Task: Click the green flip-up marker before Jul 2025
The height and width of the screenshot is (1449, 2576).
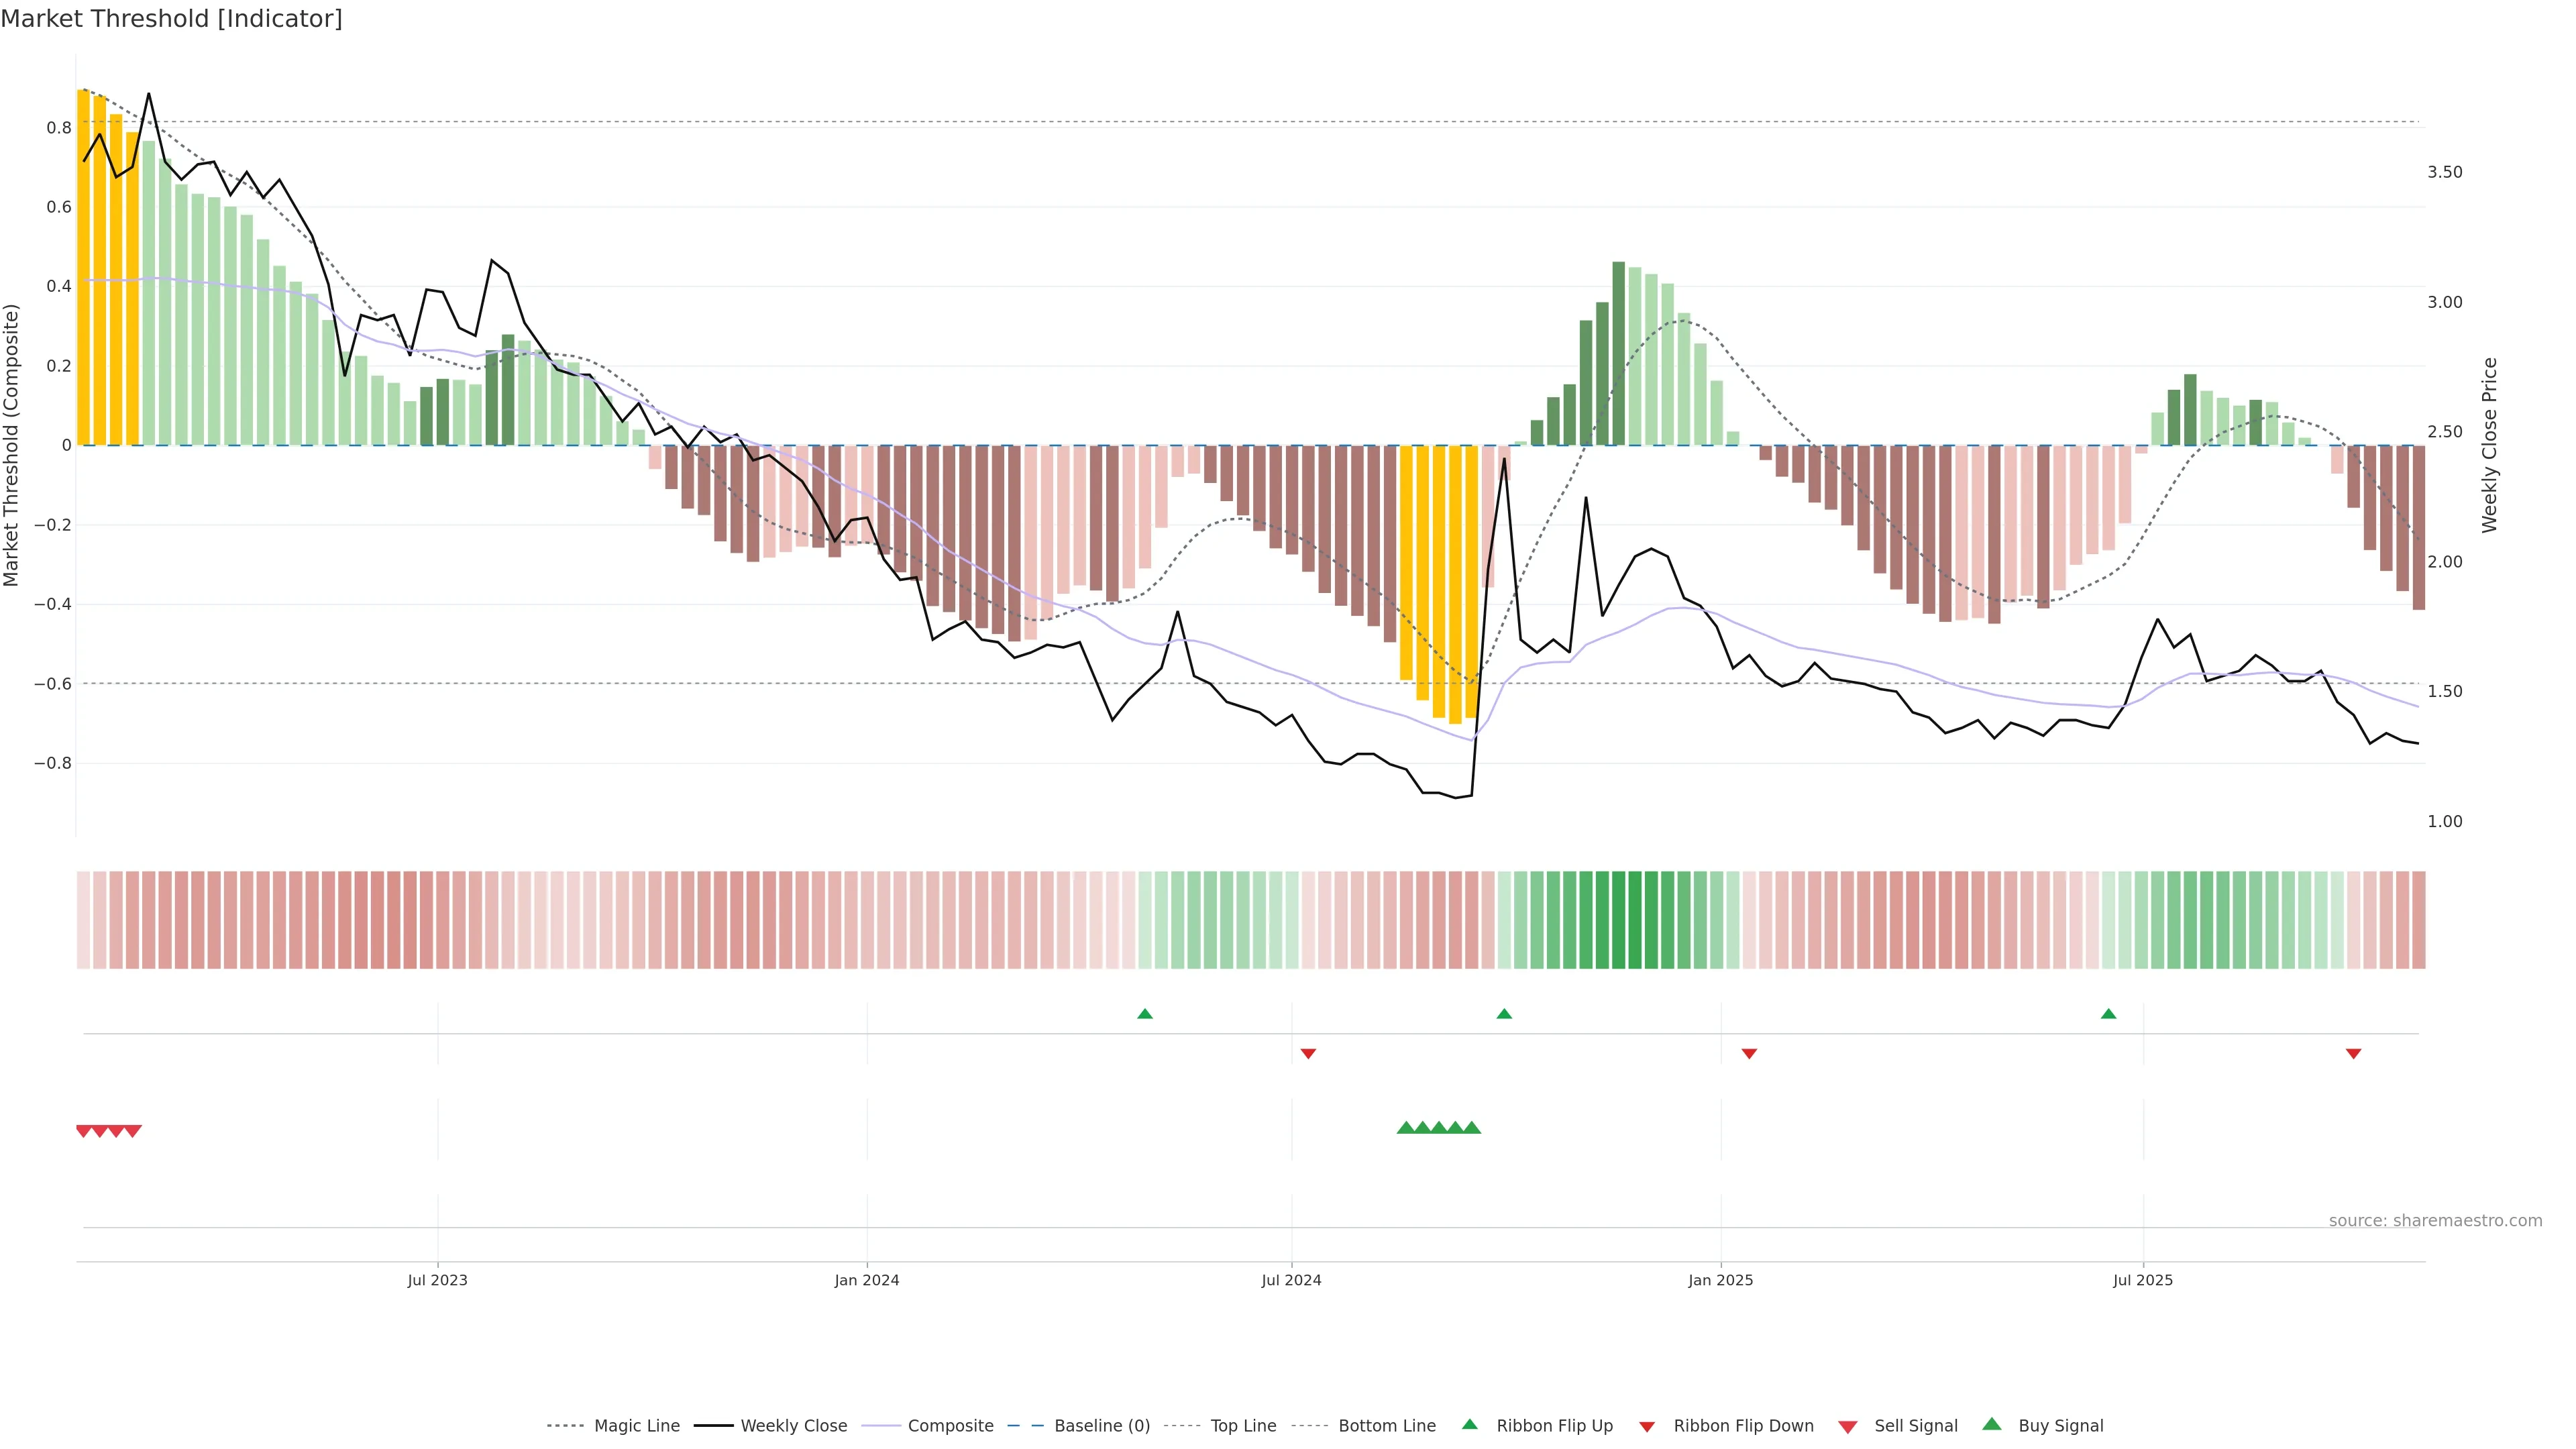Action: [x=2108, y=1014]
